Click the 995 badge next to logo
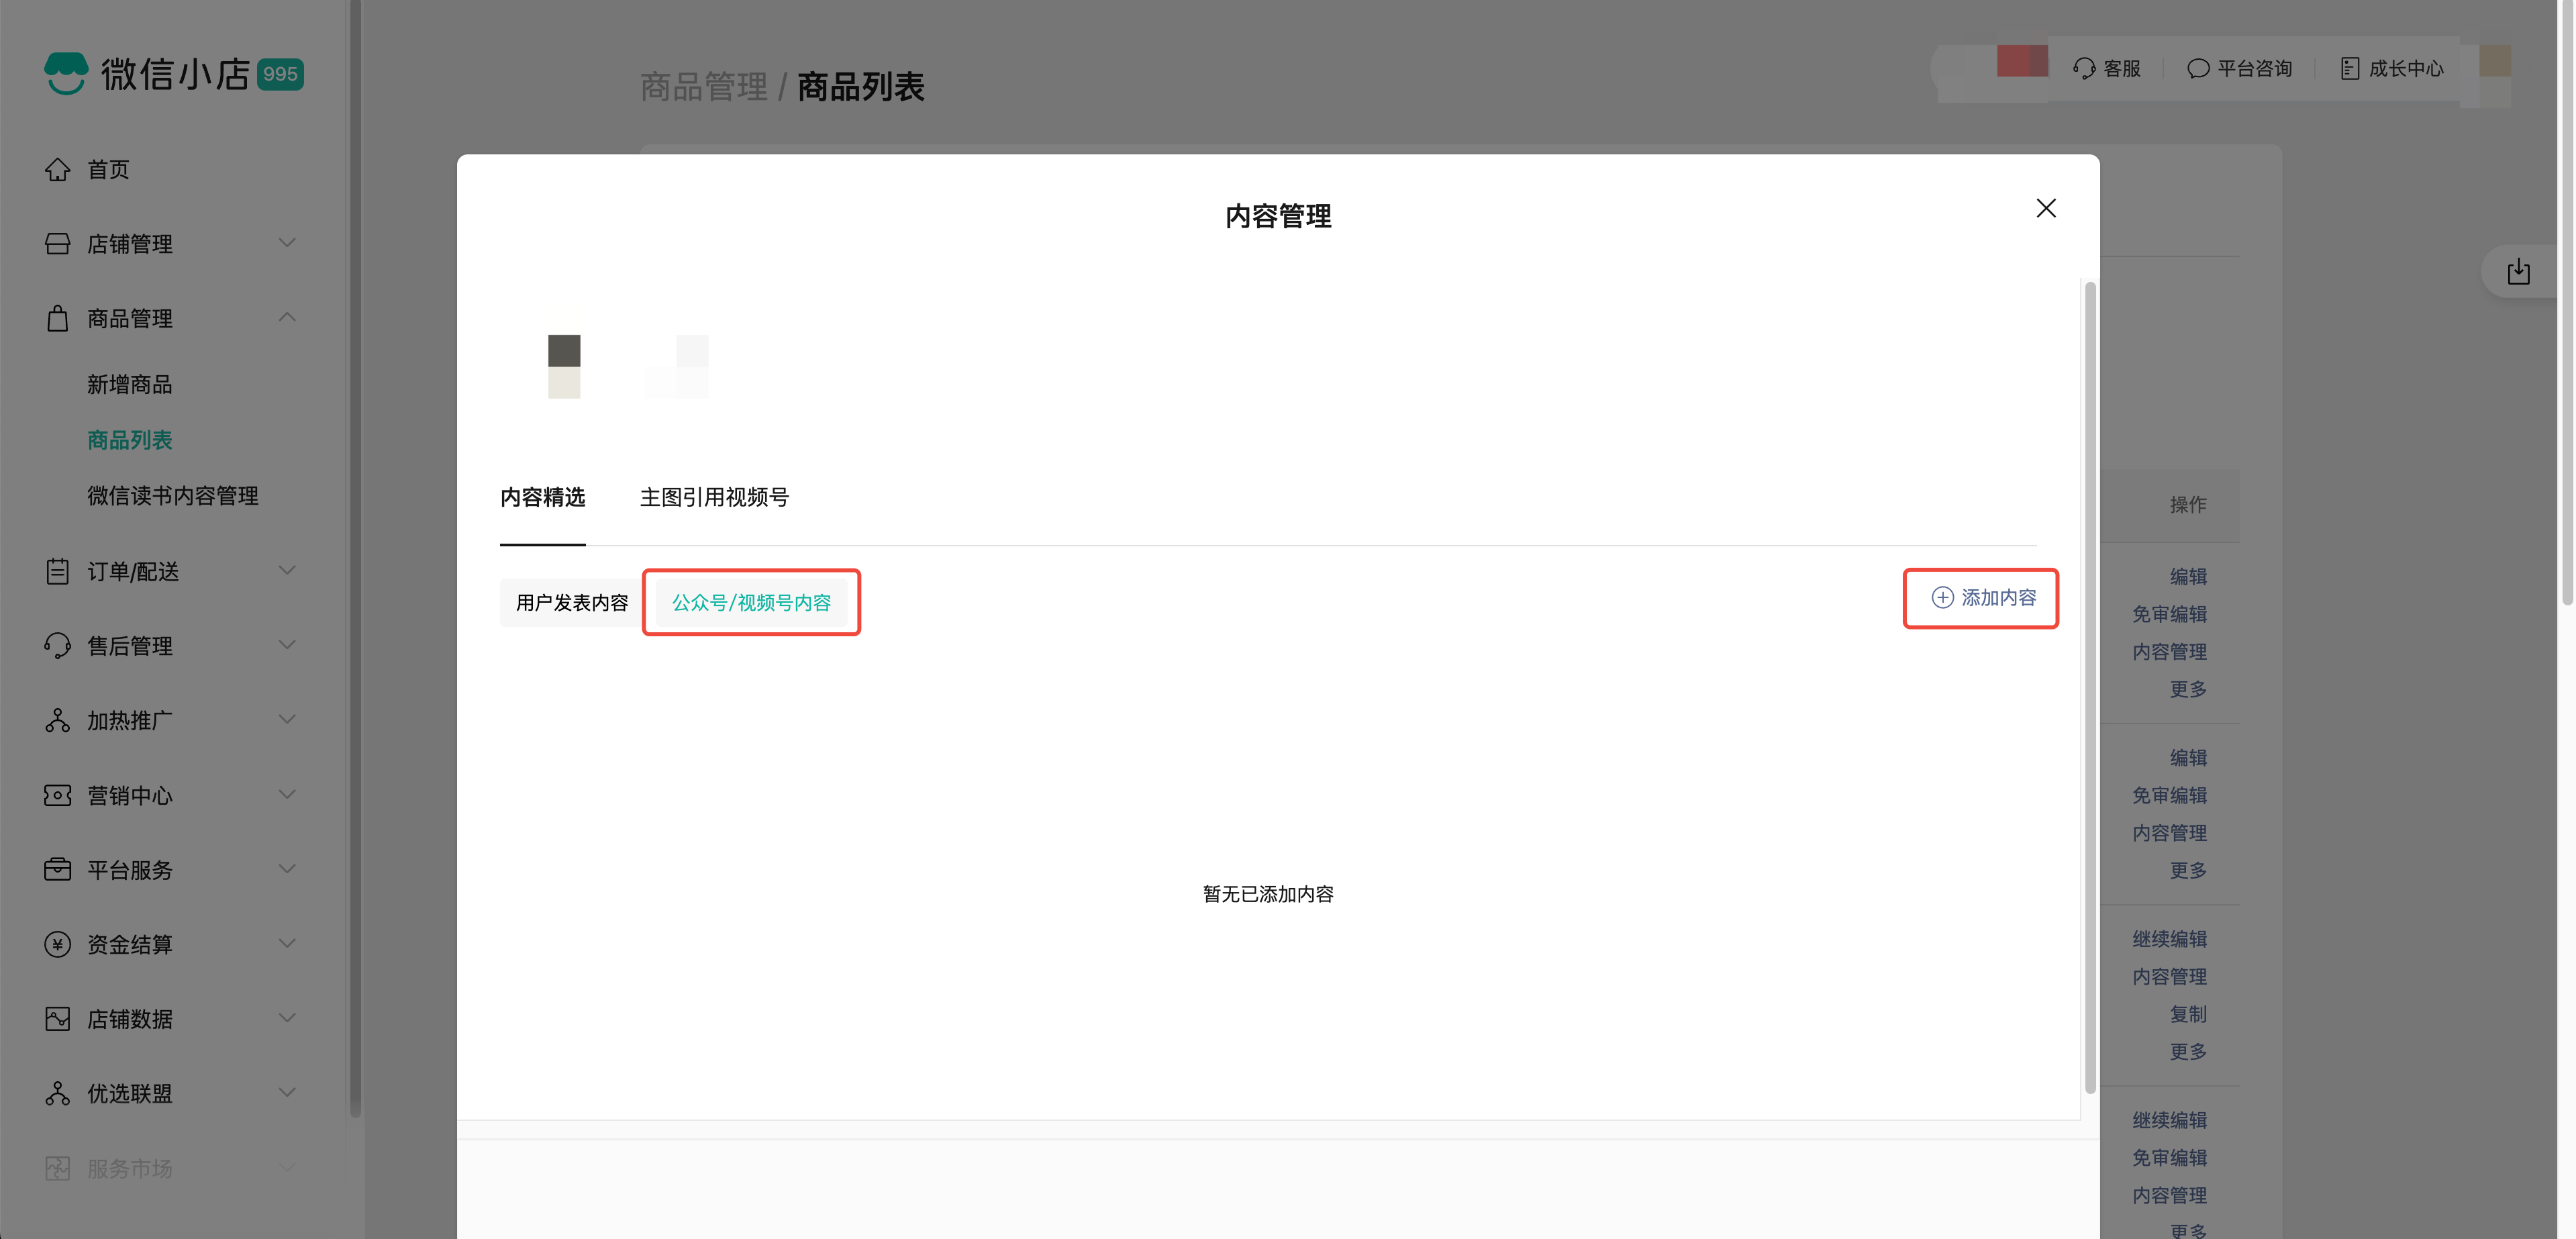Viewport: 2576px width, 1239px height. (x=280, y=74)
